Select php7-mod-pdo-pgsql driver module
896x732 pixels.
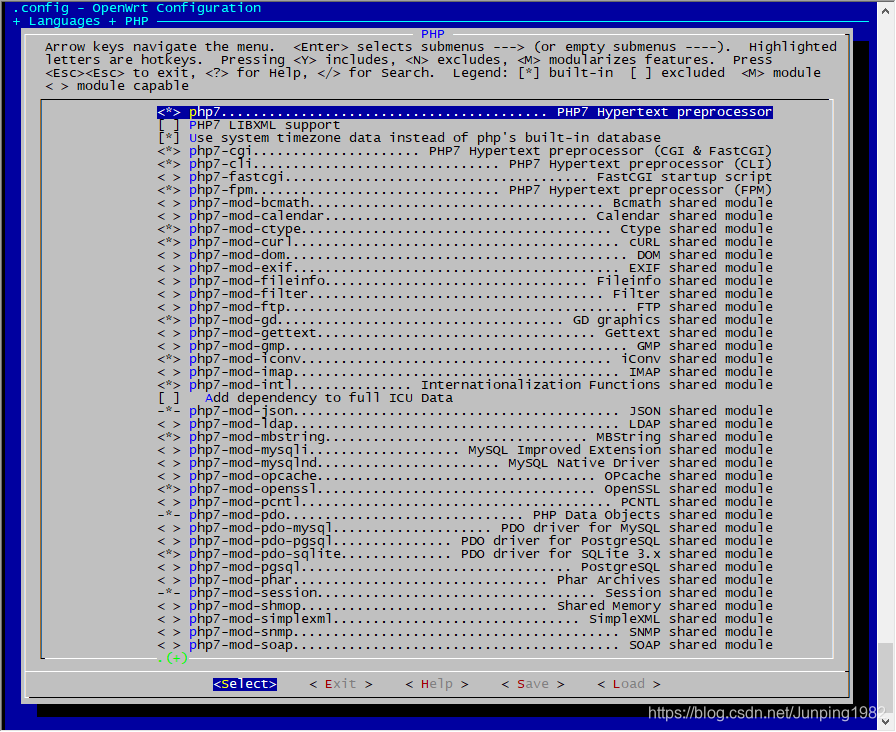point(465,541)
